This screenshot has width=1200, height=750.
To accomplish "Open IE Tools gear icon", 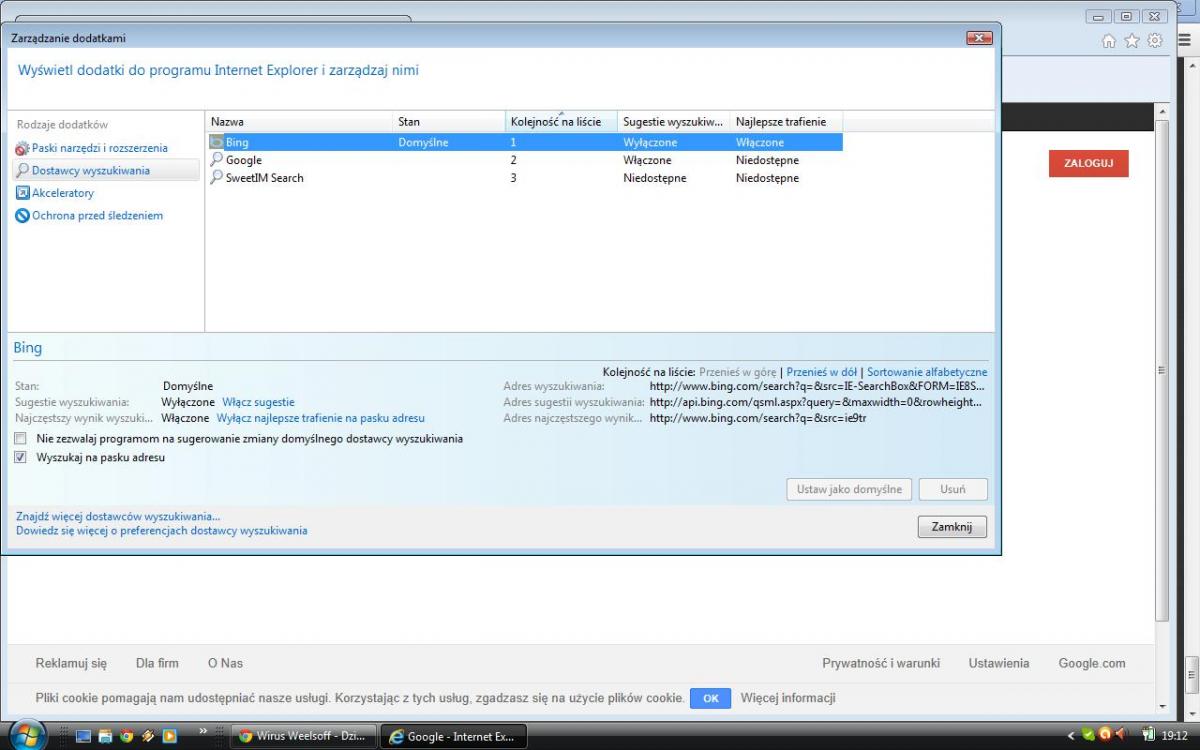I will click(1155, 41).
